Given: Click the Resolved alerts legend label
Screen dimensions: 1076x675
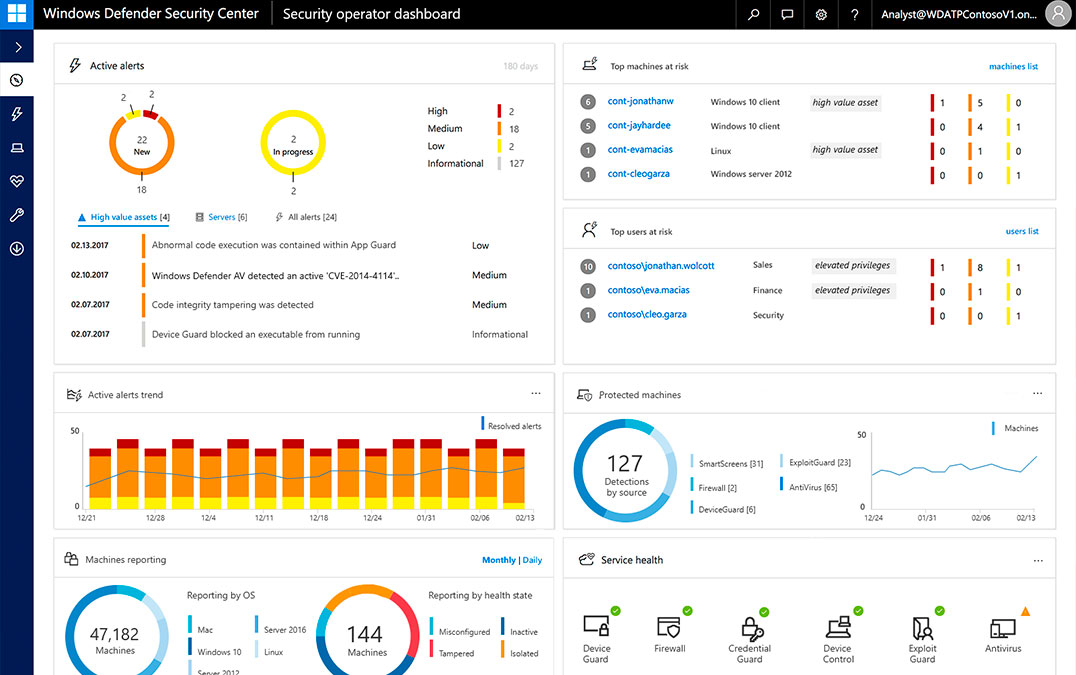Looking at the screenshot, I should pos(515,426).
